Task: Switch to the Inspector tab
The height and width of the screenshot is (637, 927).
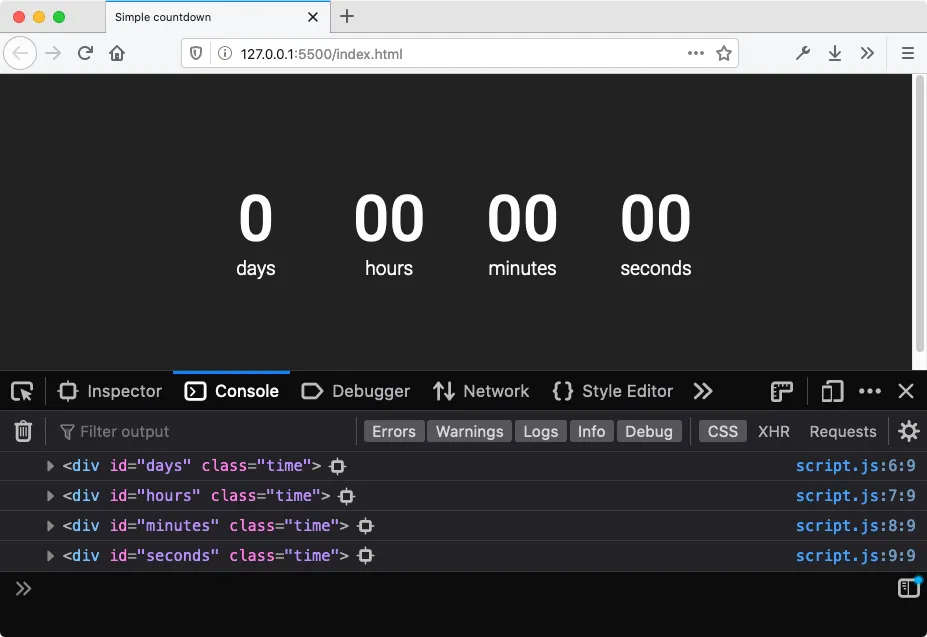Action: [110, 391]
